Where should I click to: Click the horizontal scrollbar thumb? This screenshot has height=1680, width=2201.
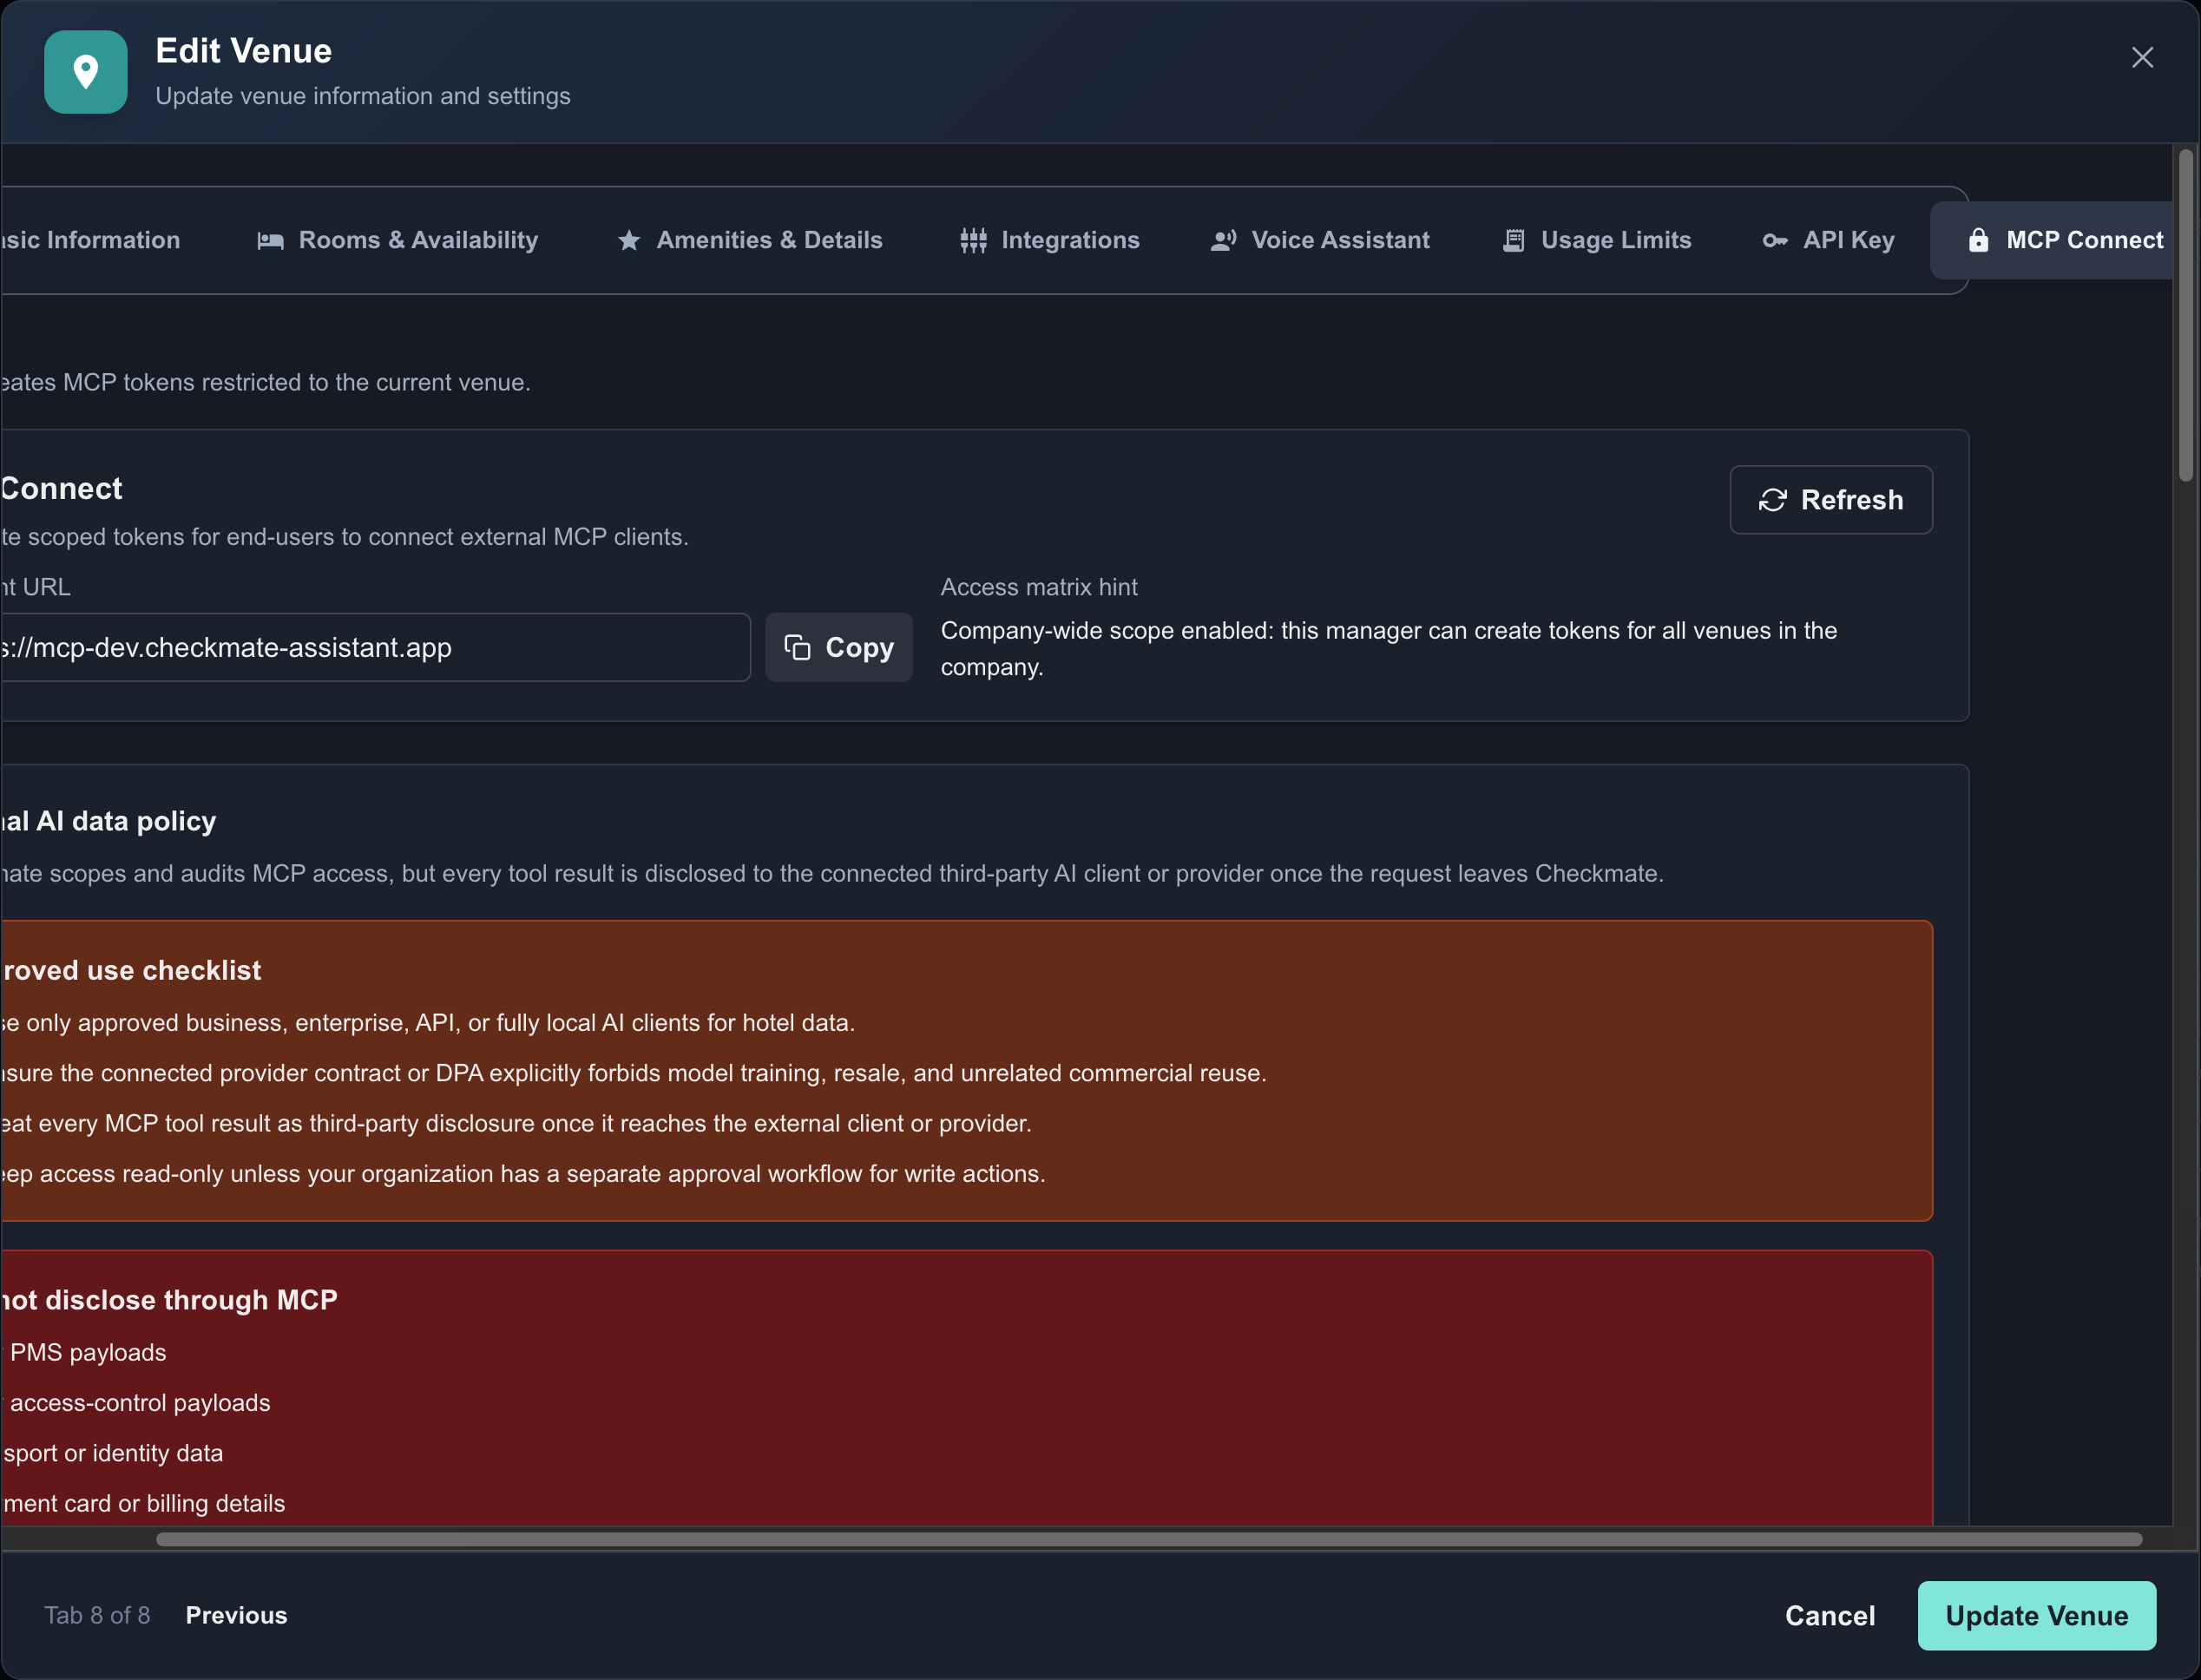(x=1149, y=1539)
